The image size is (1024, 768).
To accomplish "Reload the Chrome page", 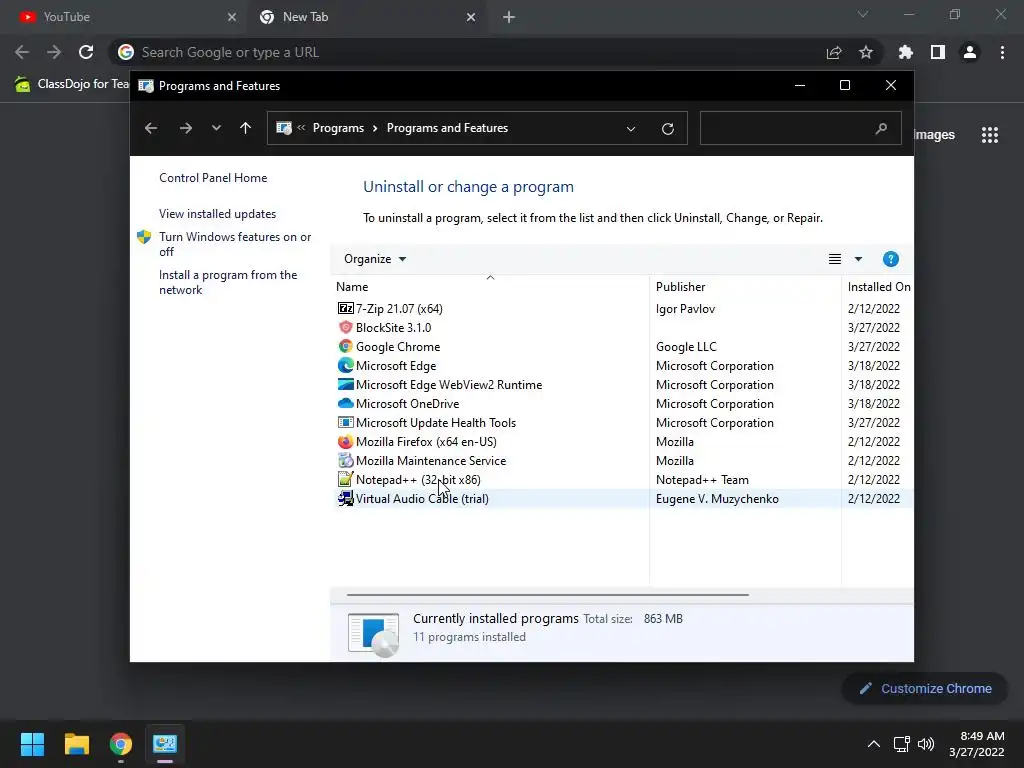I will (86, 52).
